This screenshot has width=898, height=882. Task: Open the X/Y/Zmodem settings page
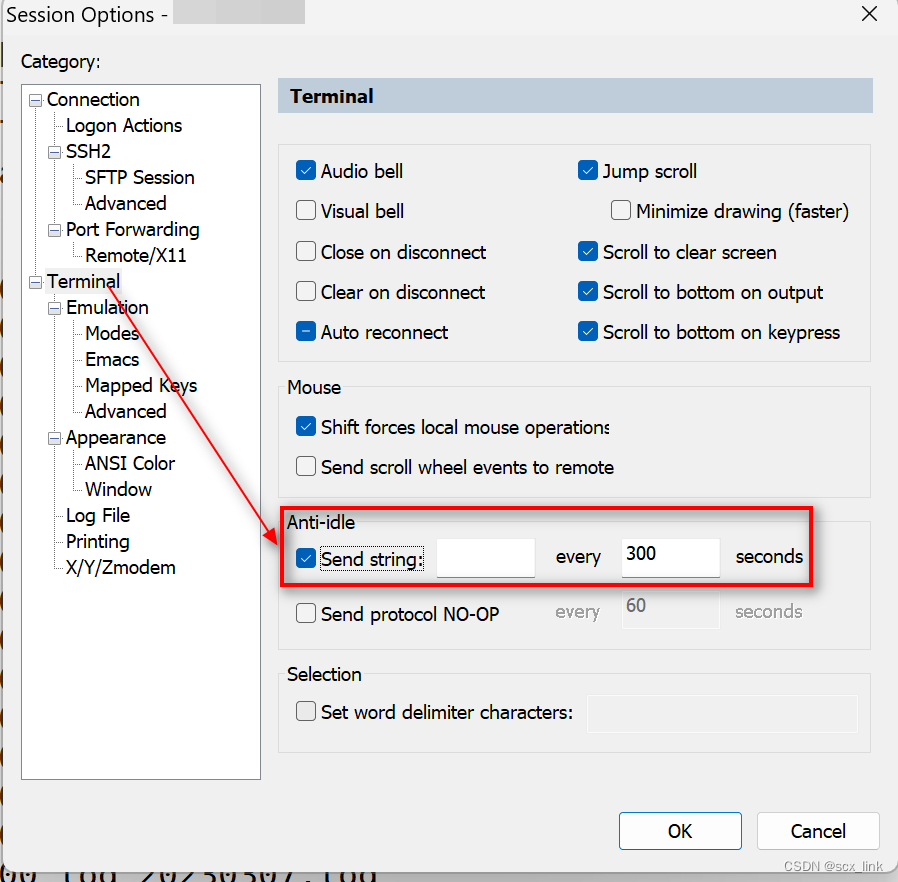(x=122, y=567)
